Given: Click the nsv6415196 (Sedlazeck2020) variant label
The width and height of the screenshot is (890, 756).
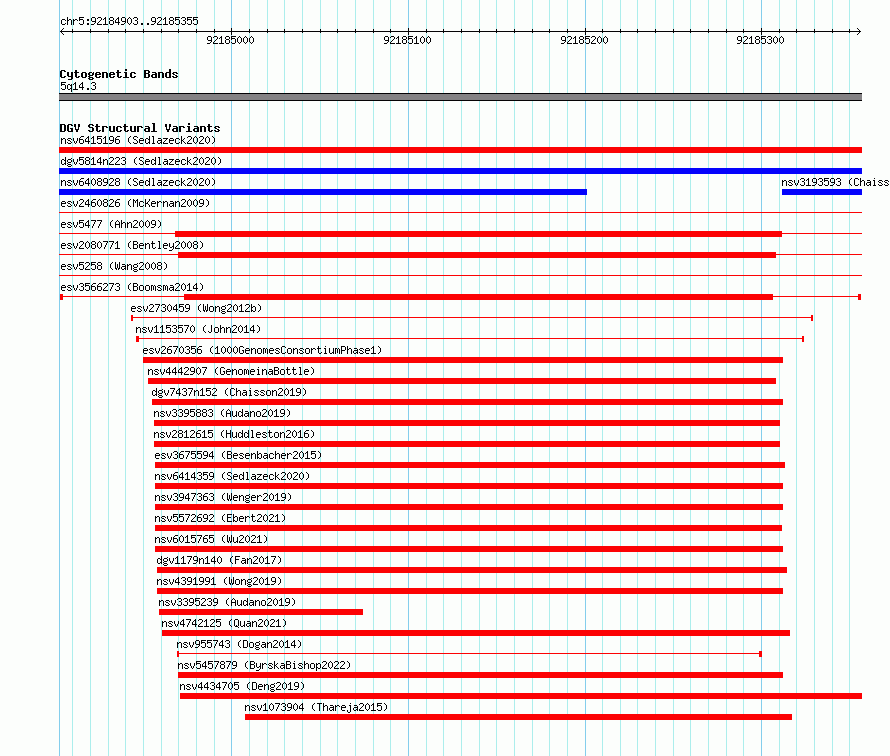Looking at the screenshot, I should [x=138, y=140].
